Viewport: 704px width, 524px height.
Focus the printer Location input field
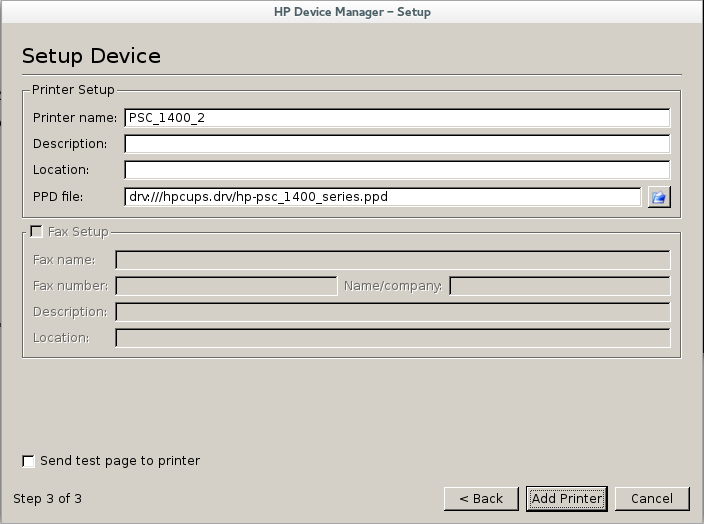397,170
